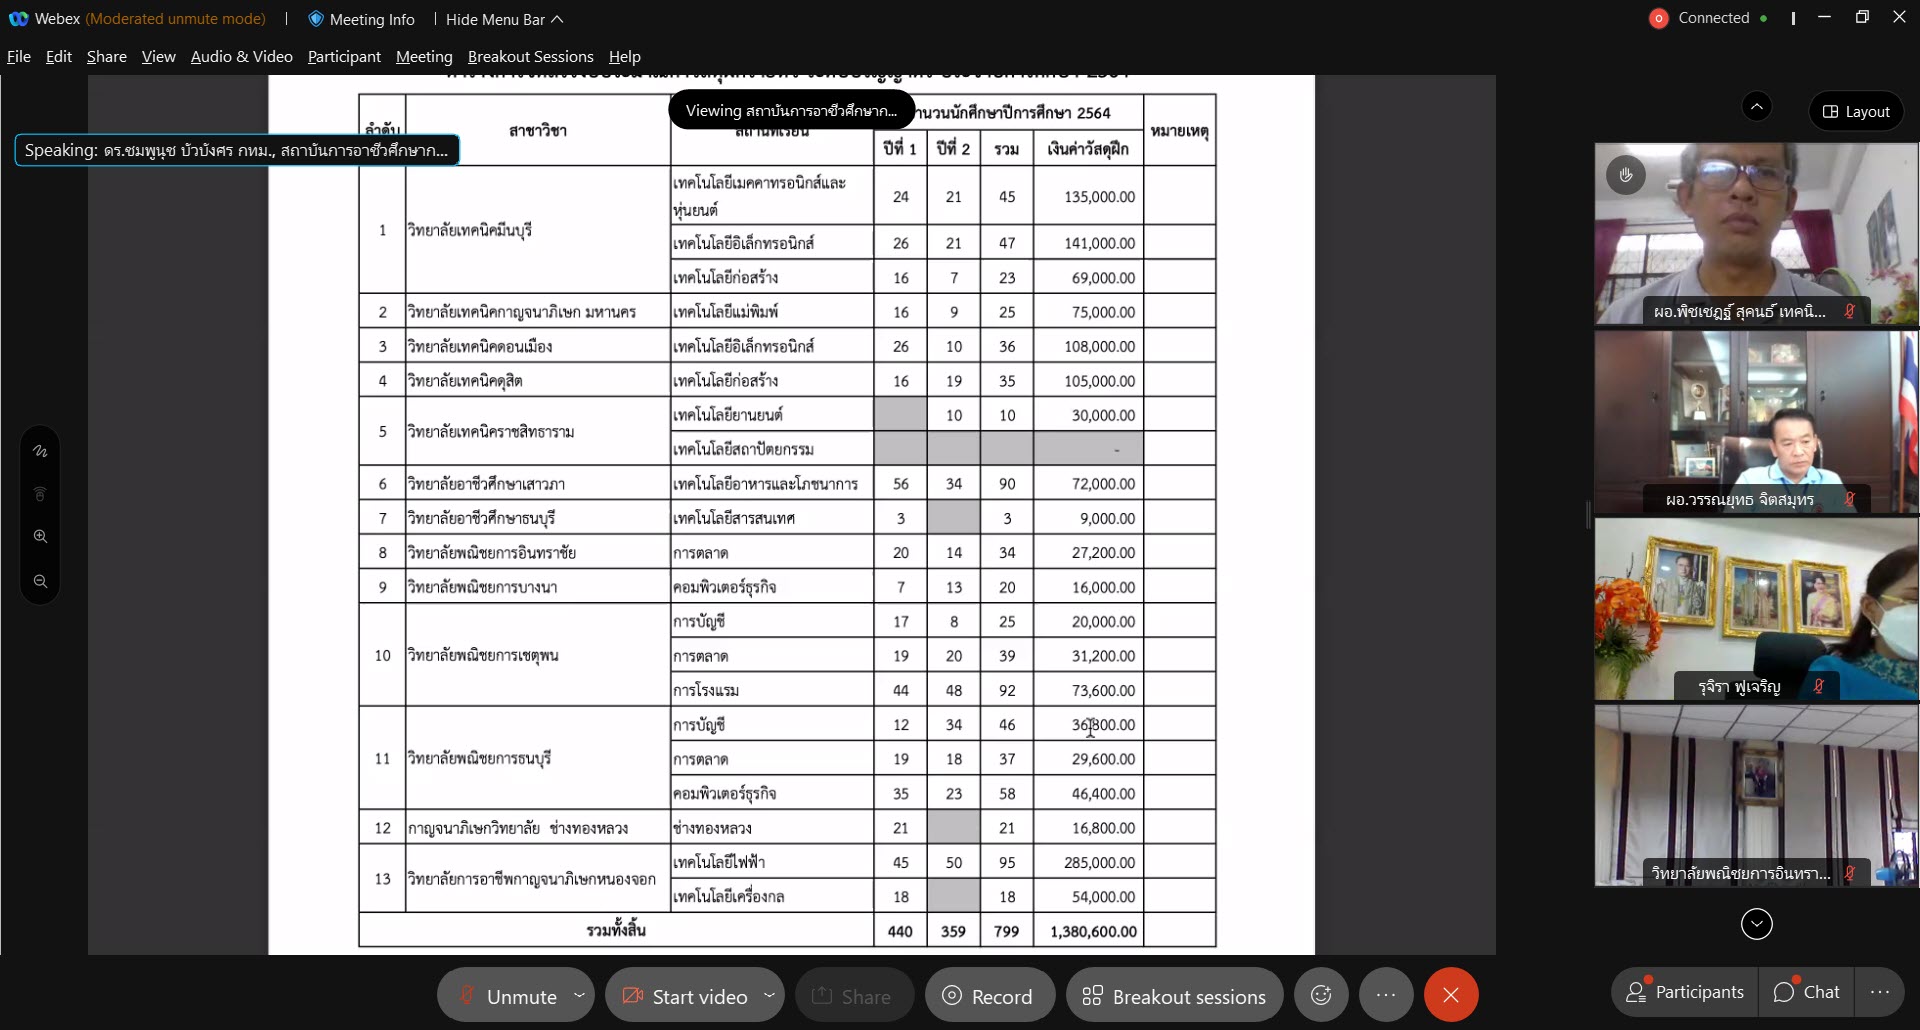Screen dimensions: 1920x1030
Task: Open the Help menu
Action: point(625,57)
